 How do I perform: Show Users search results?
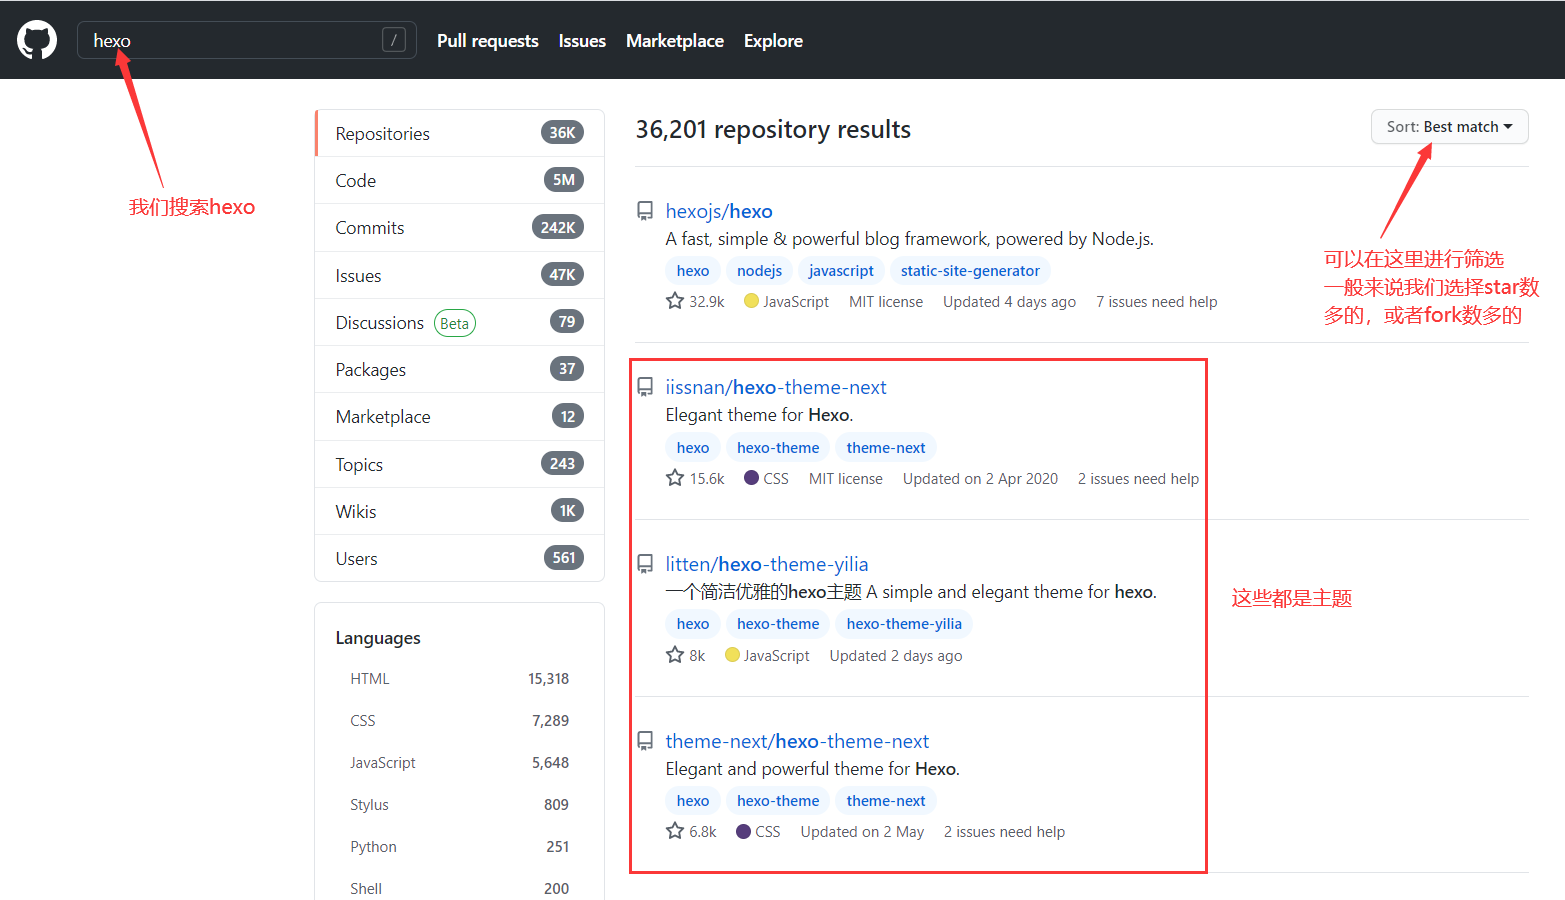pos(460,558)
